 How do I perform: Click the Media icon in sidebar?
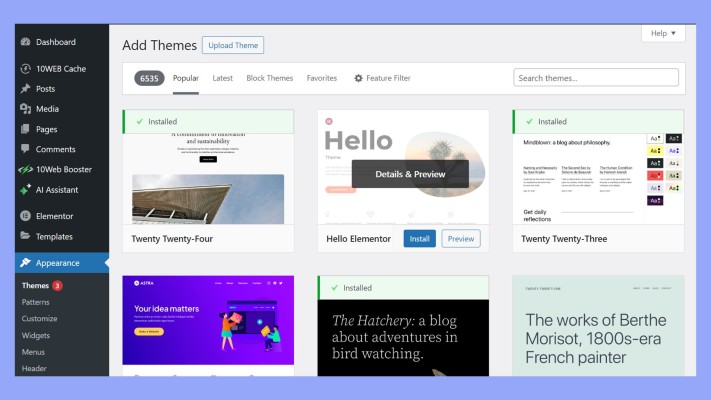pos(24,109)
